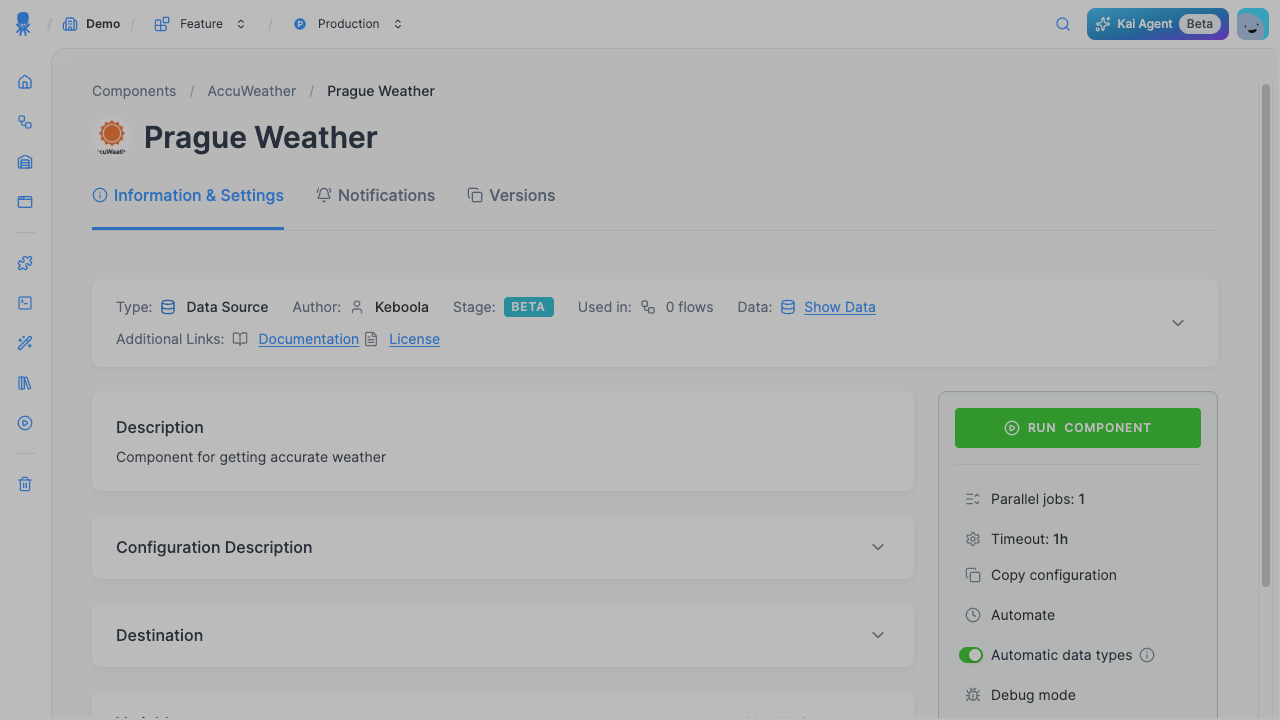The image size is (1280, 720).
Task: Switch to the Information & Settings tab
Action: point(188,196)
